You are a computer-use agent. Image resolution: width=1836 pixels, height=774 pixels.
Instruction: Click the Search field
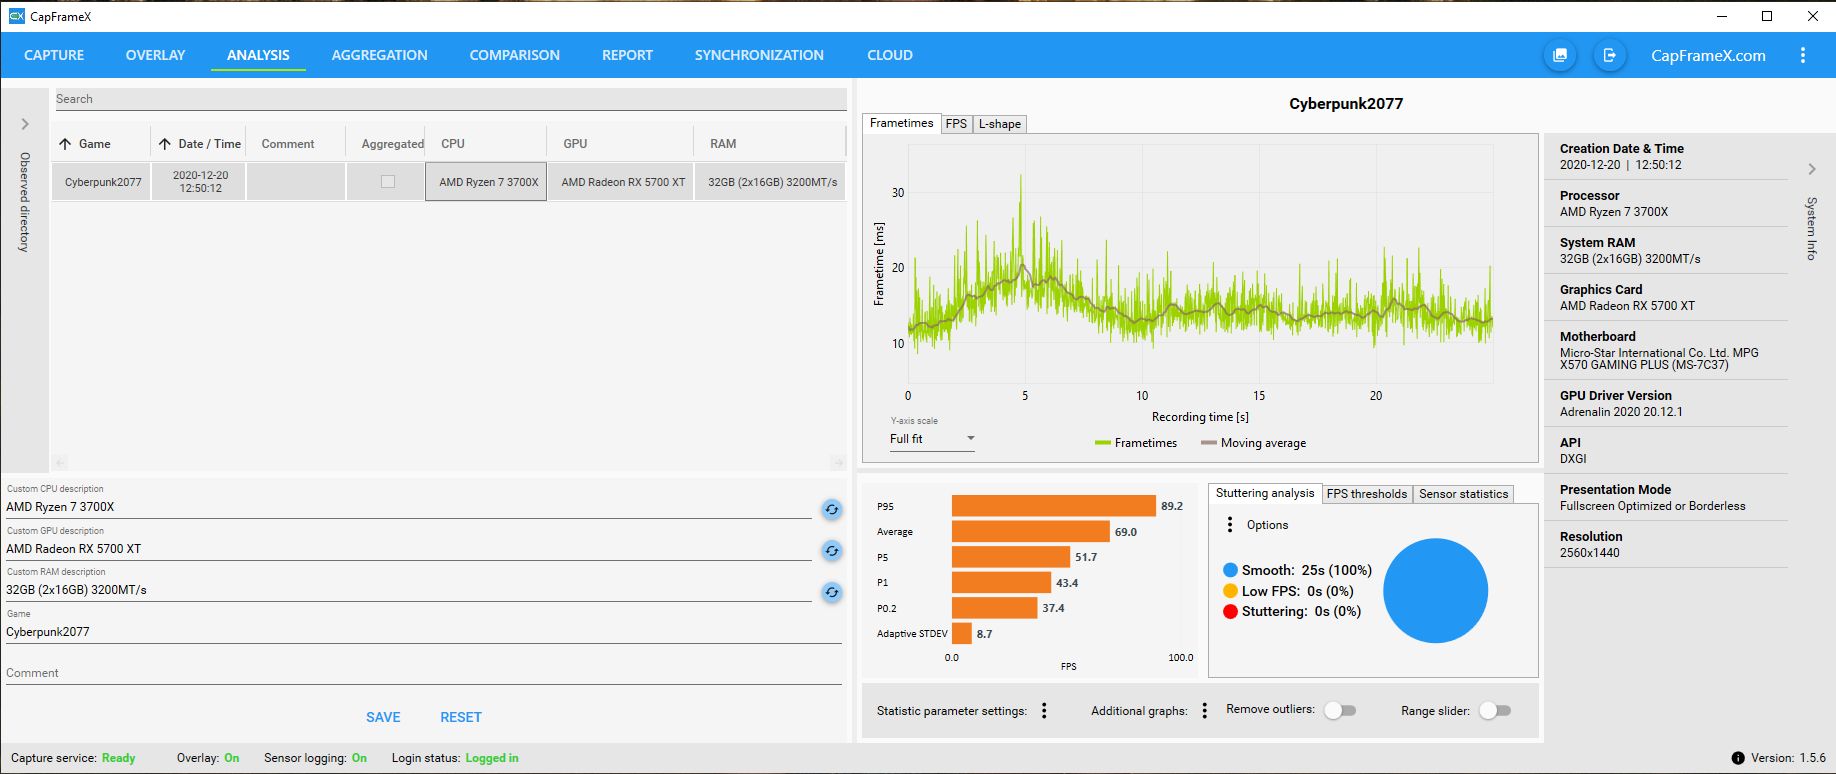(x=450, y=99)
